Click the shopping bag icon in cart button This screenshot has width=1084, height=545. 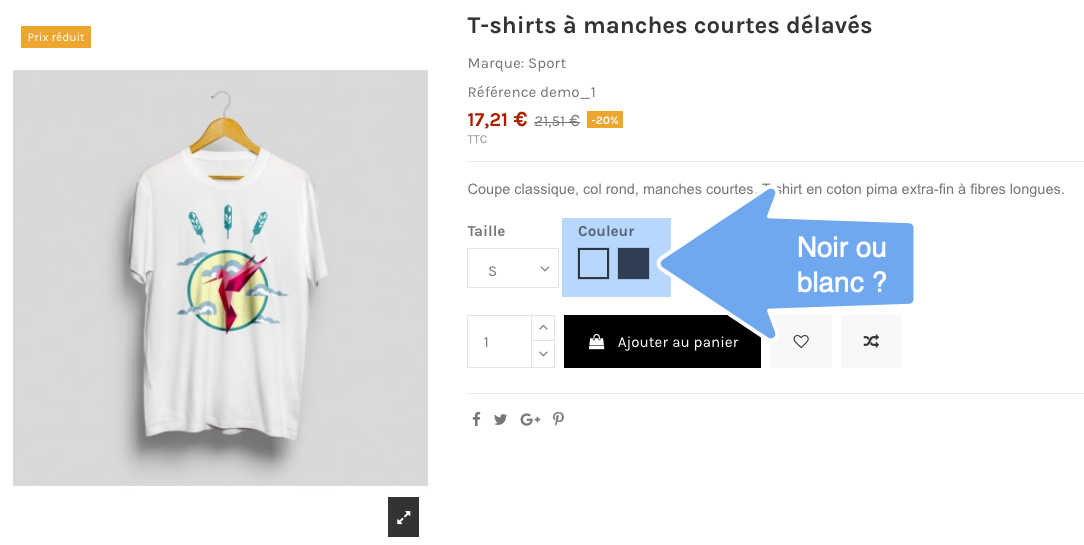[596, 342]
